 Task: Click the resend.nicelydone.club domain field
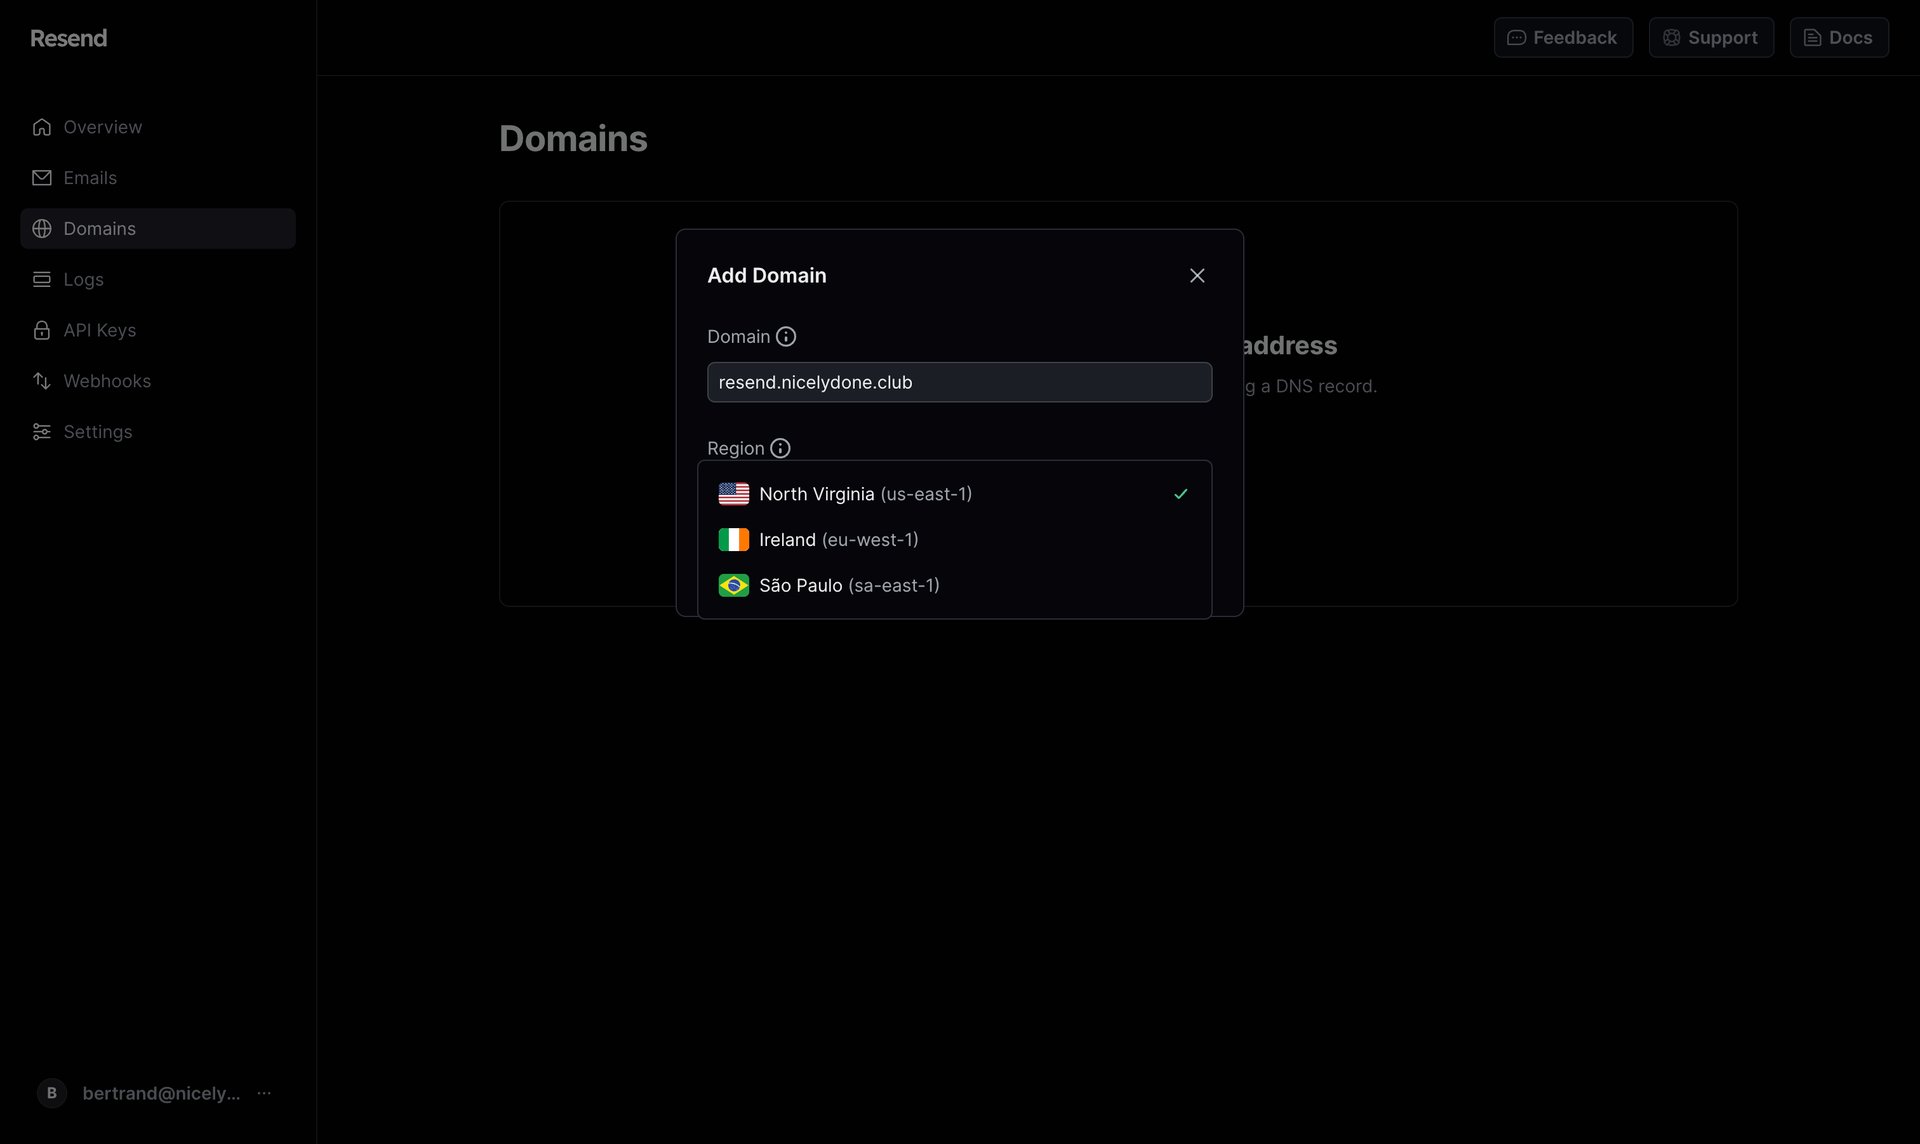(959, 382)
